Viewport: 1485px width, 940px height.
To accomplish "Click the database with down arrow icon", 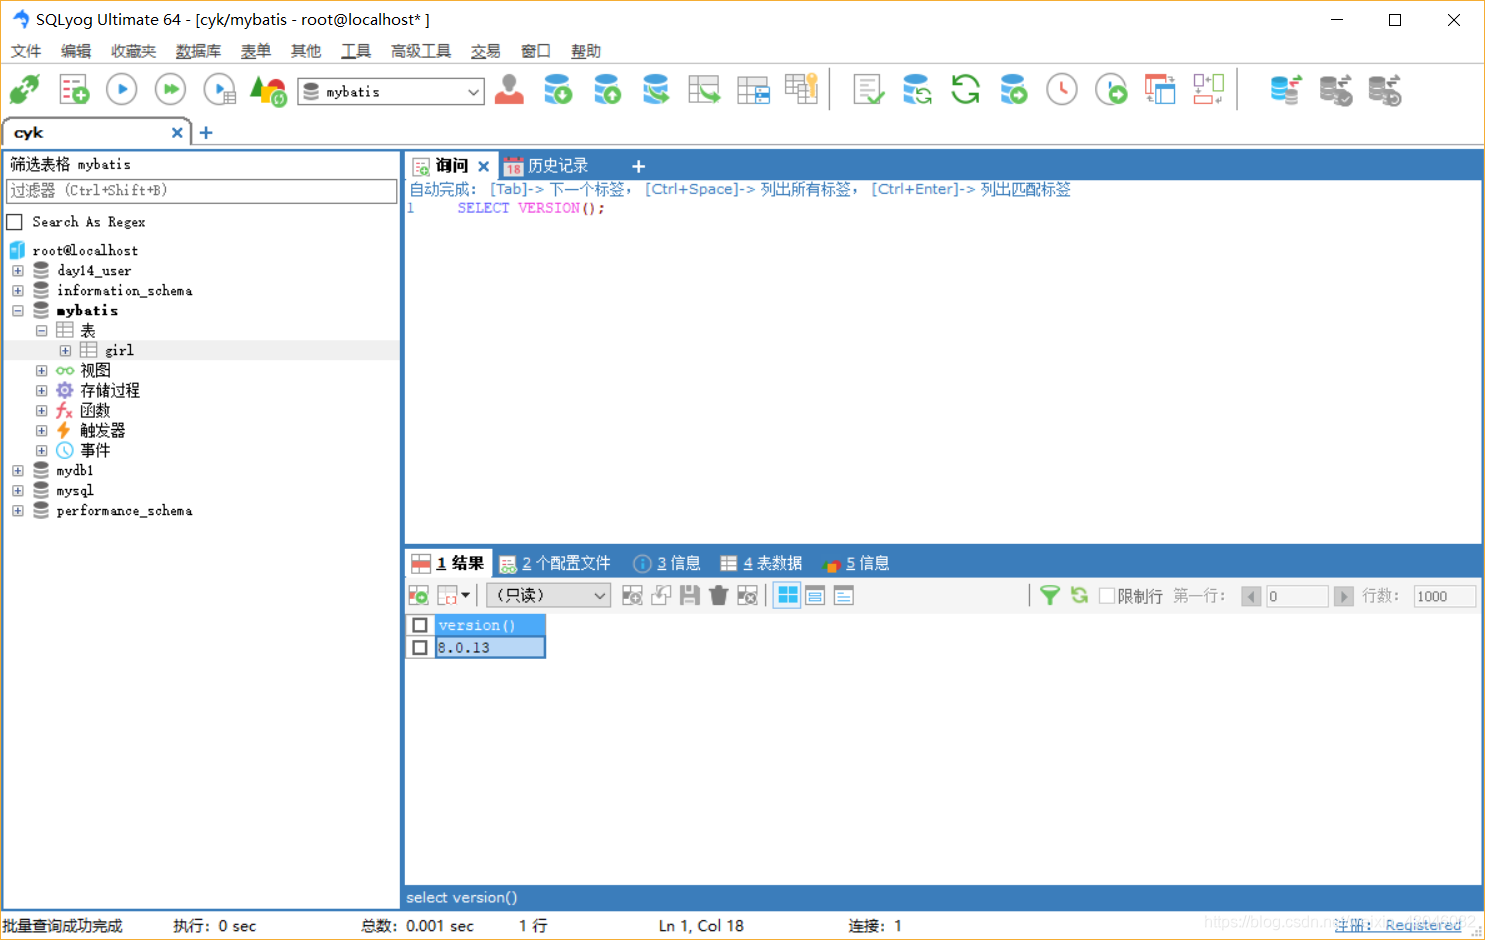I will coord(558,90).
